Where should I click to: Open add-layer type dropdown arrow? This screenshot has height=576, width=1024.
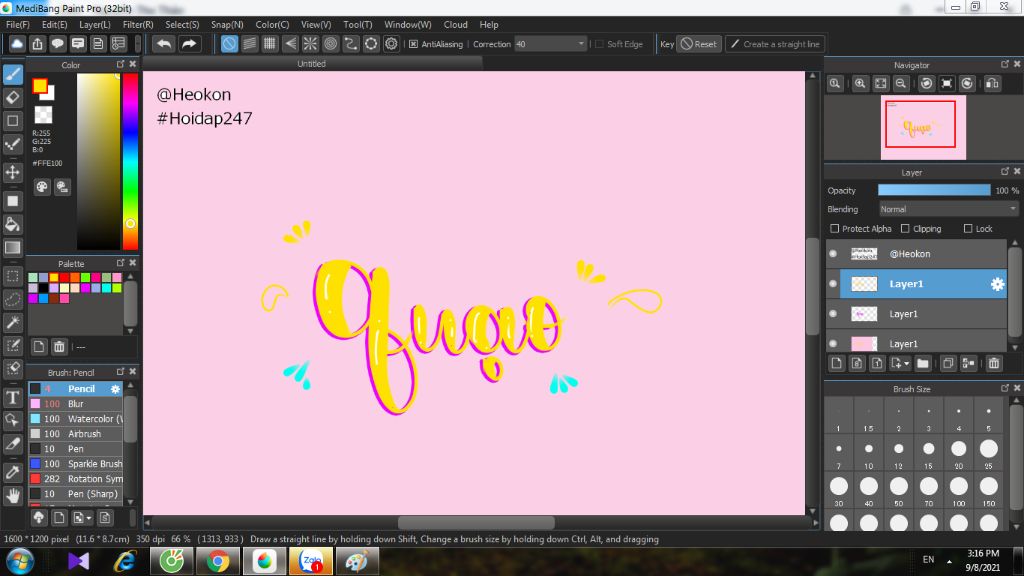click(x=906, y=364)
